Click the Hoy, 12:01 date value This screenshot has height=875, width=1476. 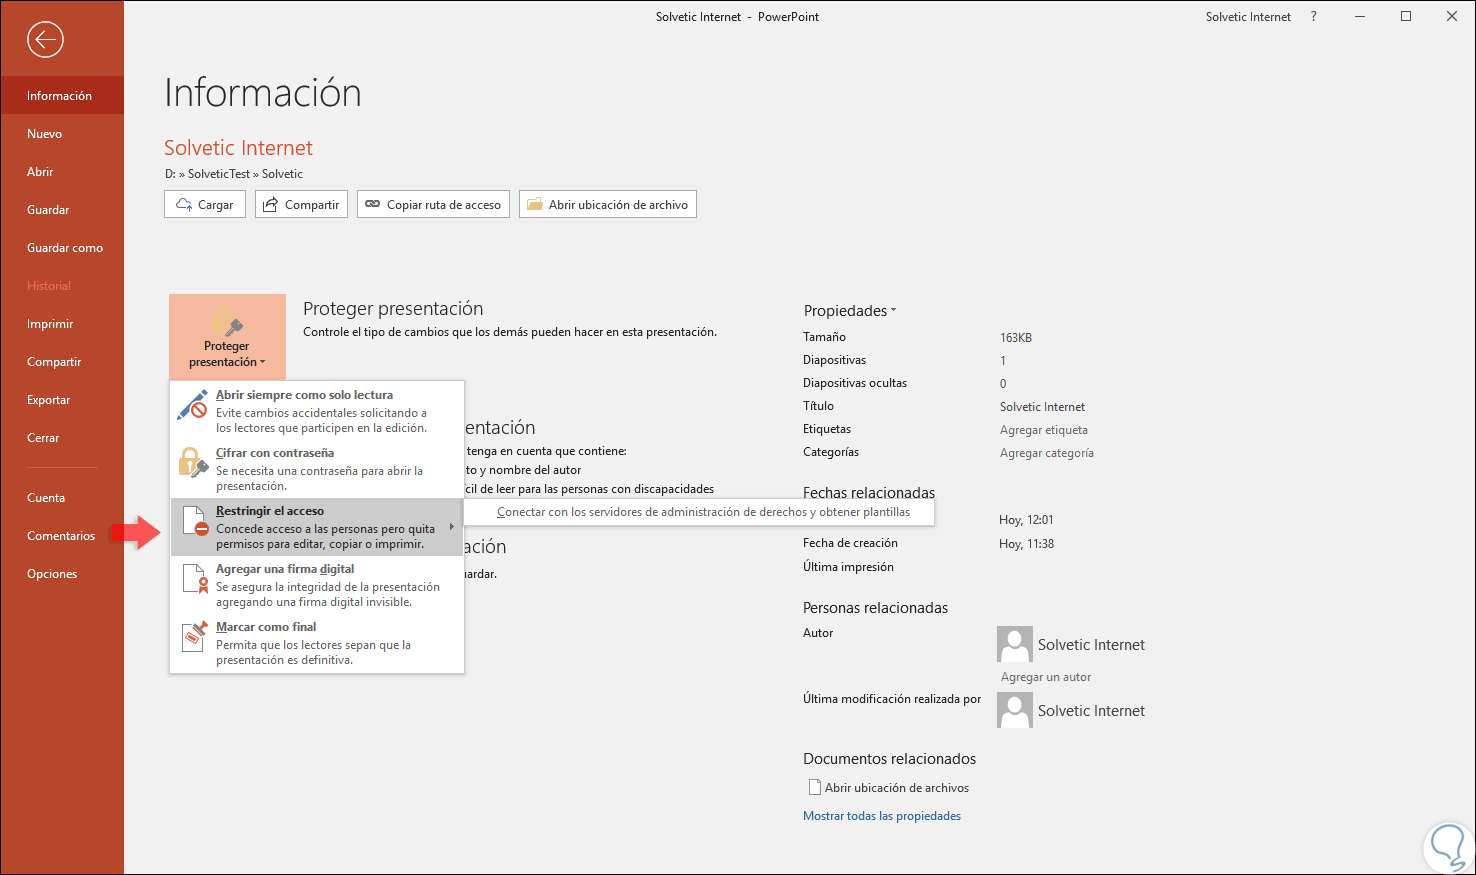[1026, 520]
